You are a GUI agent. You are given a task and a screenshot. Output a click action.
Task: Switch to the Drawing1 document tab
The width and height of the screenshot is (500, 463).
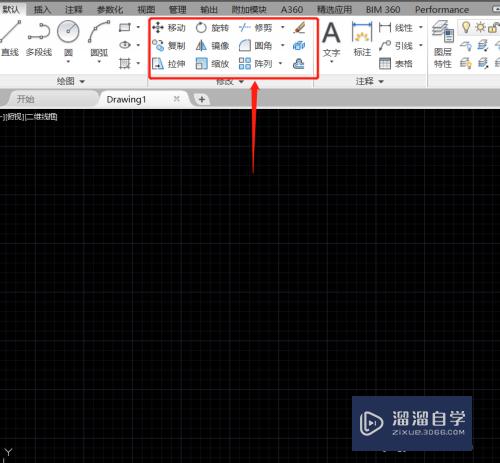point(126,99)
